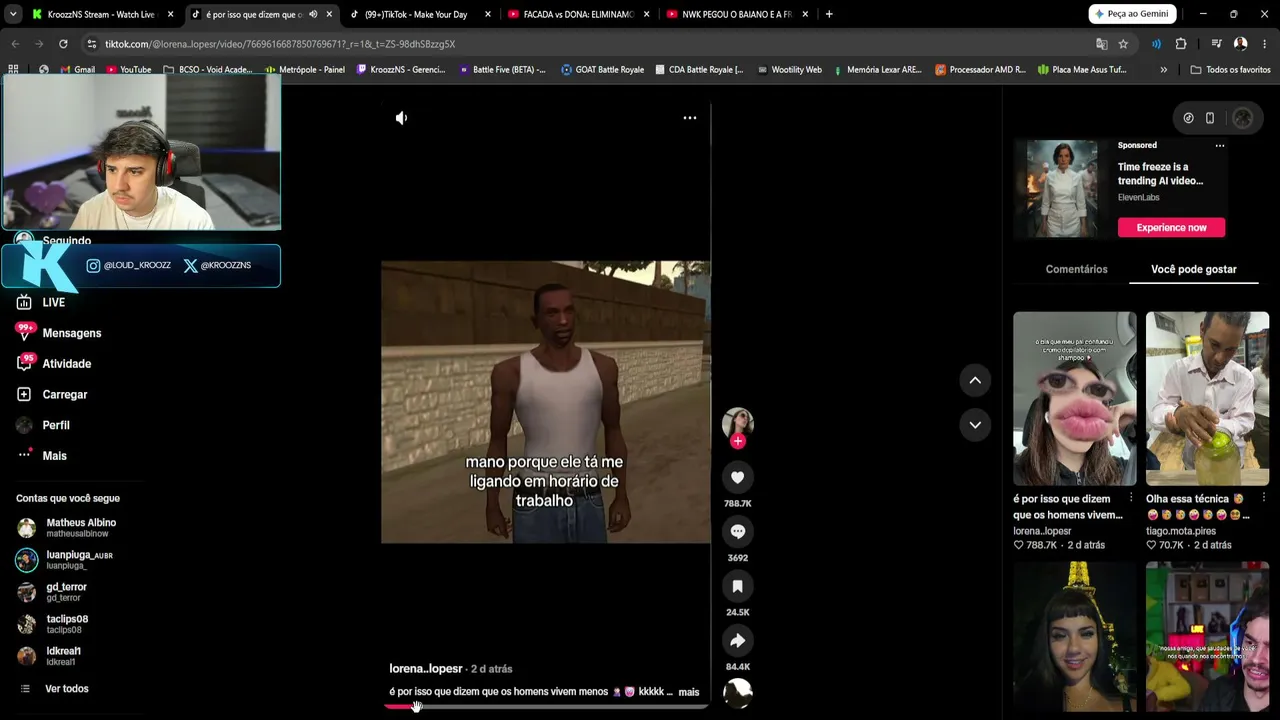The image size is (1280, 720).
Task: Open the browser extensions puzzle icon
Action: (x=1181, y=44)
